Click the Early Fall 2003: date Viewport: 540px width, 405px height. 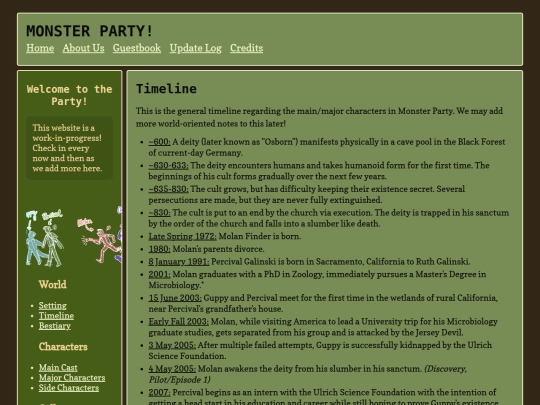pos(178,321)
